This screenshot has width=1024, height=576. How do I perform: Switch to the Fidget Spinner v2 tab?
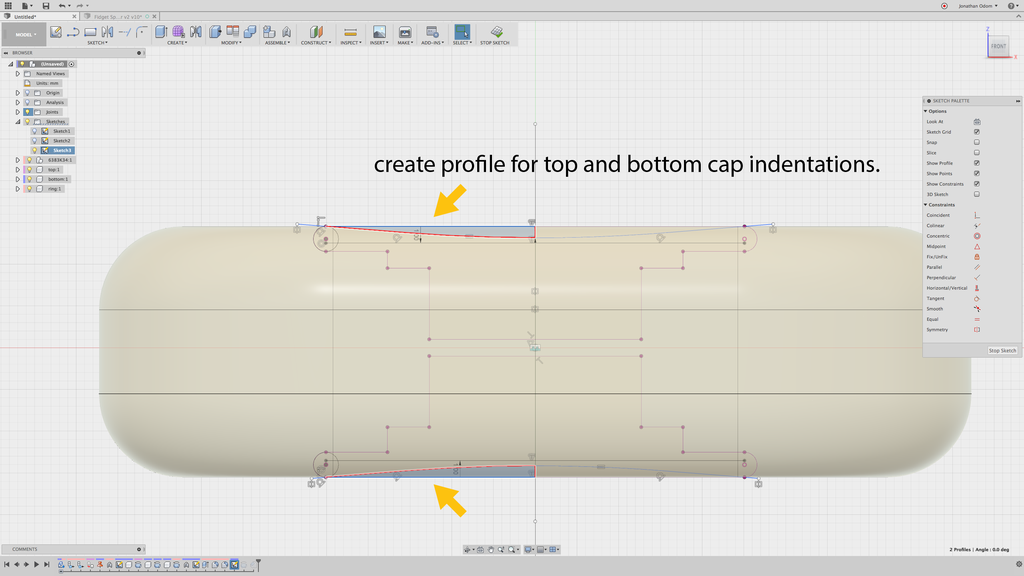click(x=120, y=16)
